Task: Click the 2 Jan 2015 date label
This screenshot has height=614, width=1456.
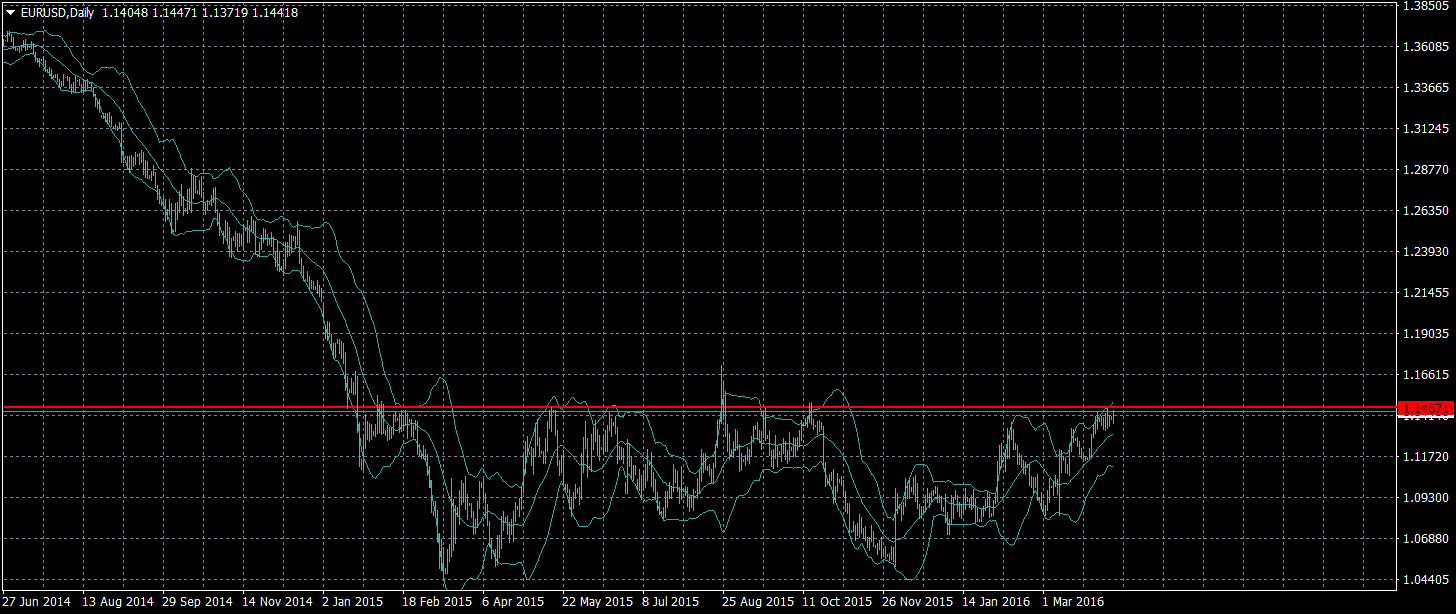Action: coord(354,602)
